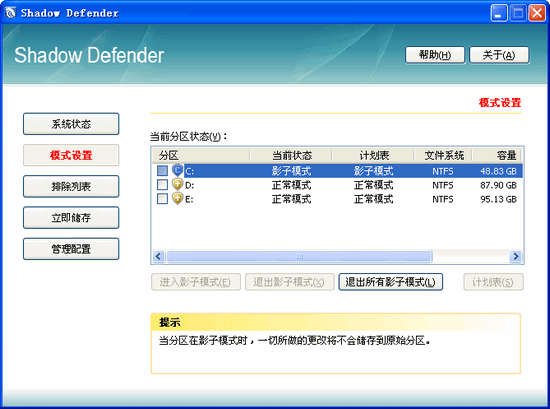Select the D: partition label
The height and width of the screenshot is (409, 550).
pyautogui.click(x=189, y=185)
